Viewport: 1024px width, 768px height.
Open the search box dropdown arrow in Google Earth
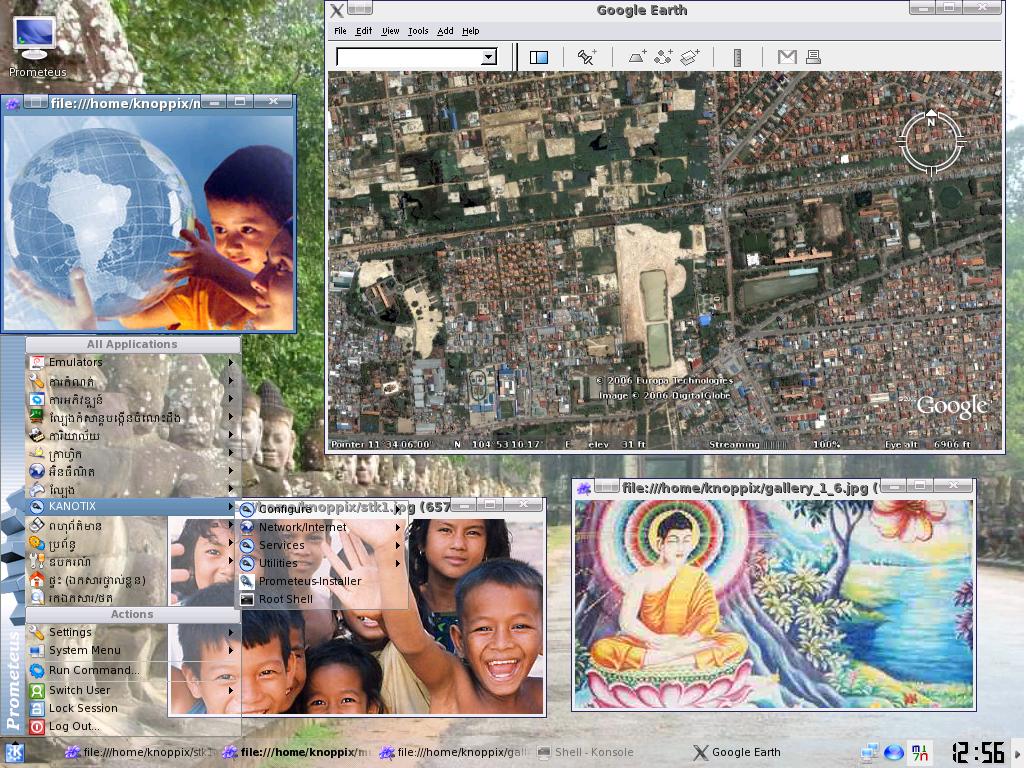coord(488,57)
